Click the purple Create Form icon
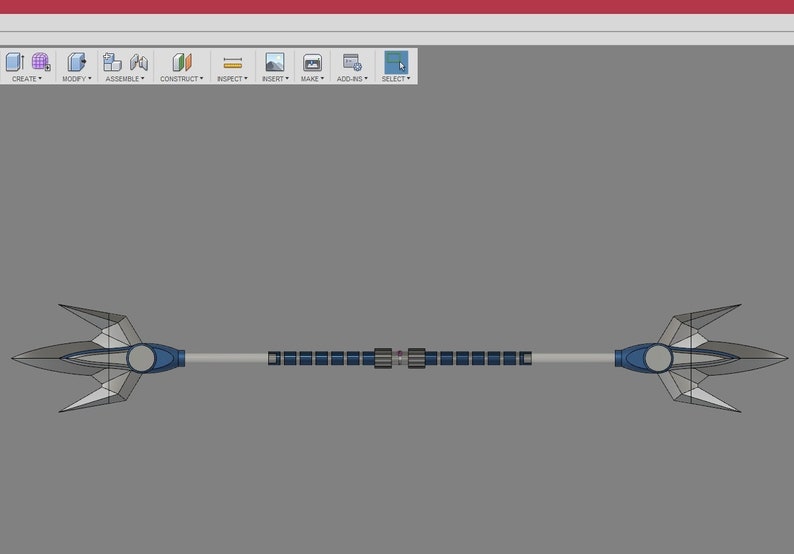 [x=41, y=62]
